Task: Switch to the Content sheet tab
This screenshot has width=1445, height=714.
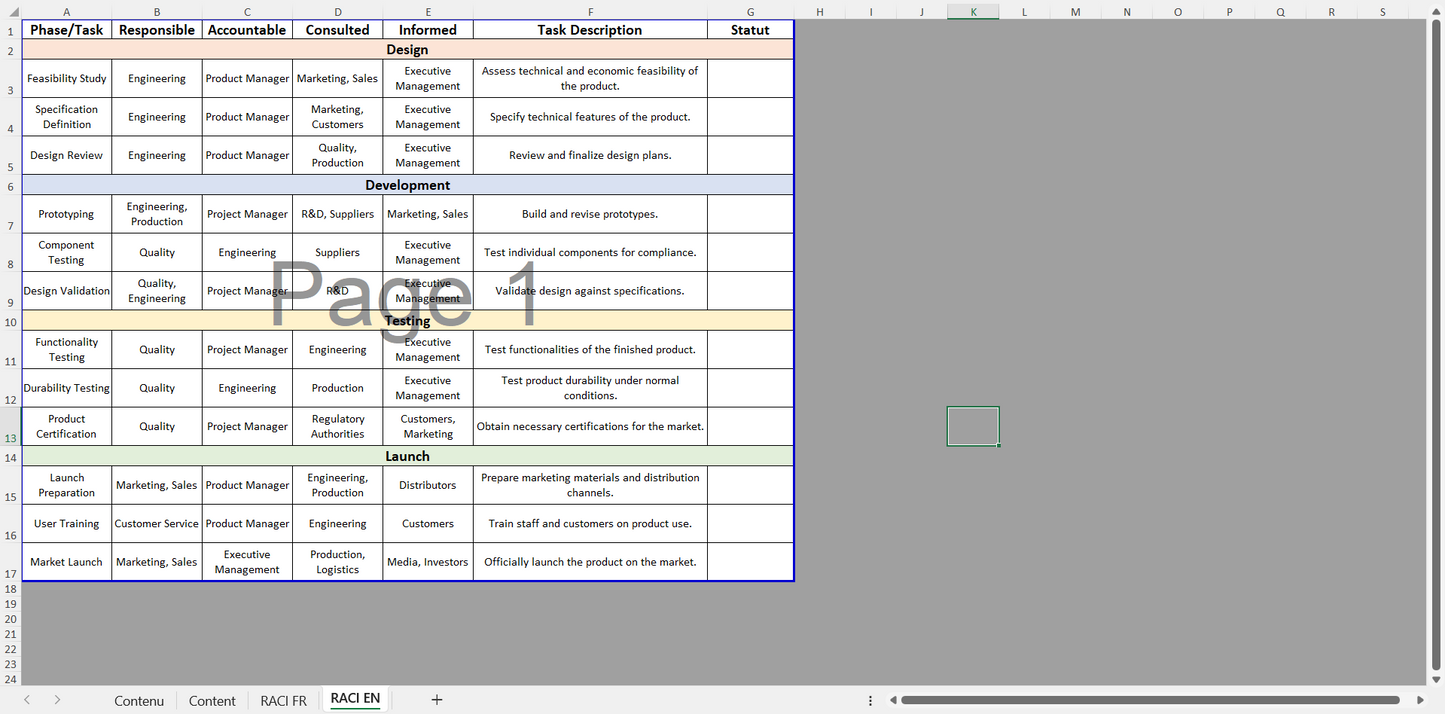Action: (212, 700)
